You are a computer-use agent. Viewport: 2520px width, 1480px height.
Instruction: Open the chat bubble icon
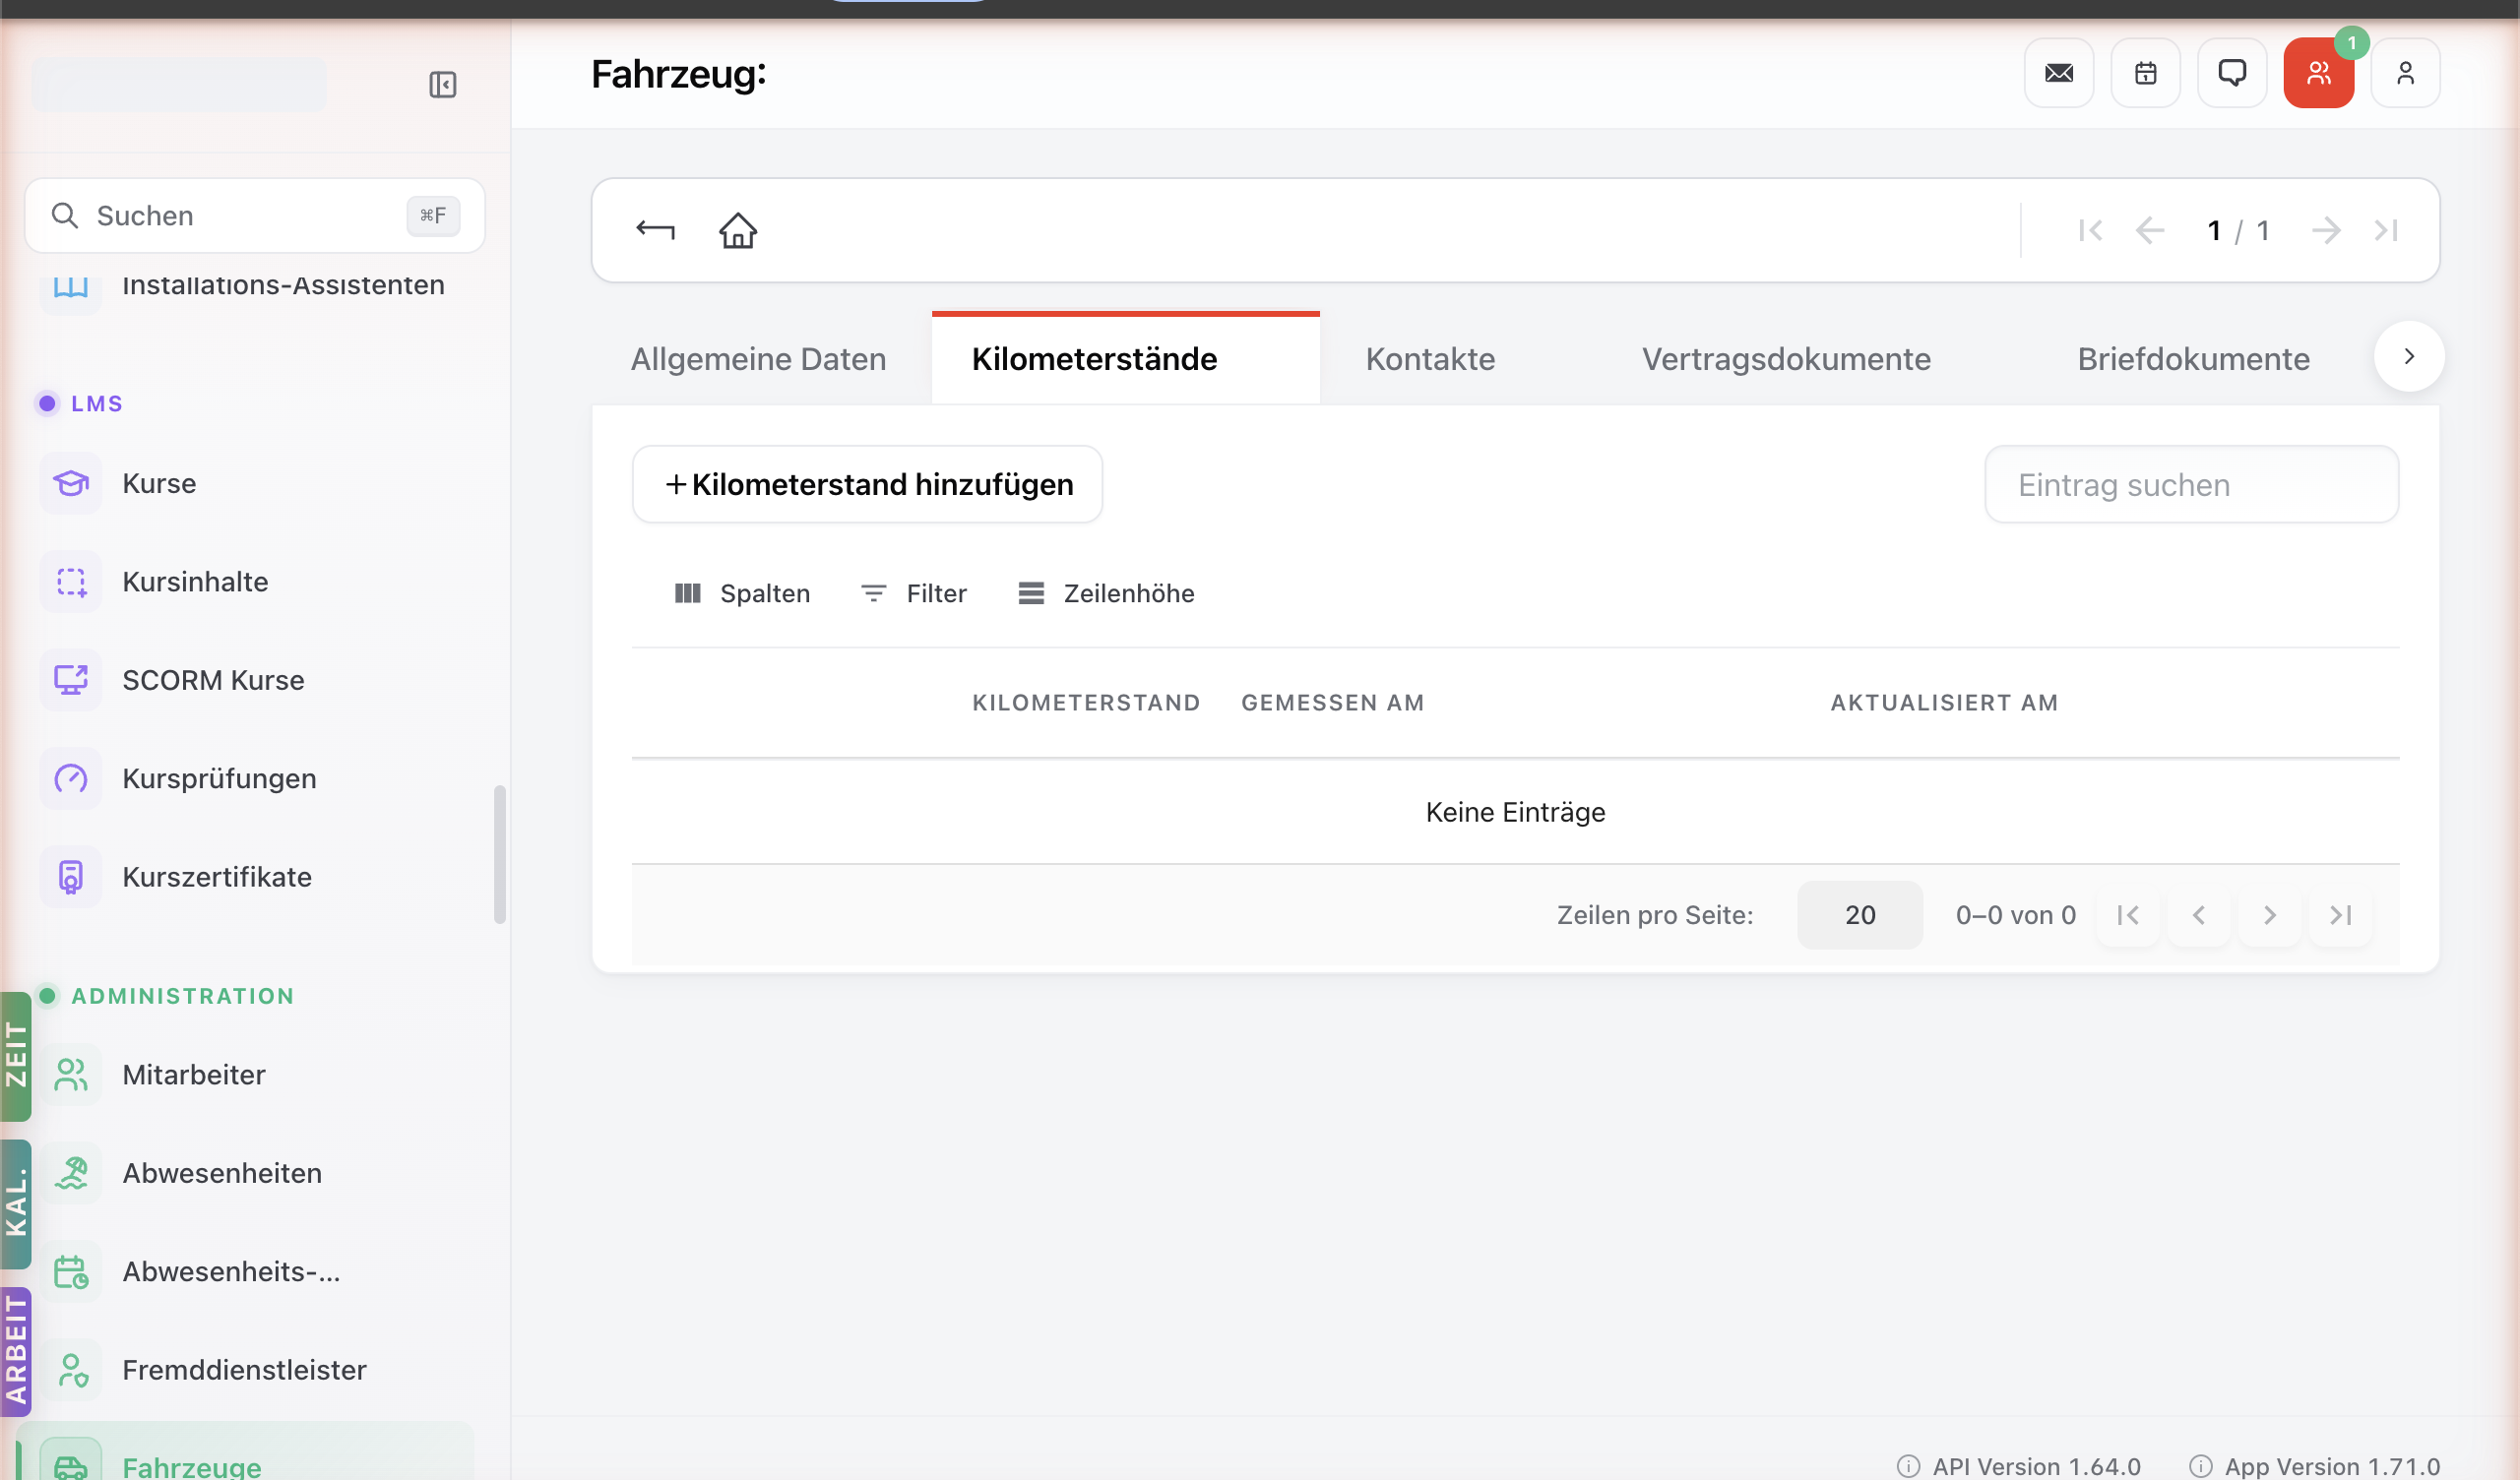click(x=2232, y=73)
